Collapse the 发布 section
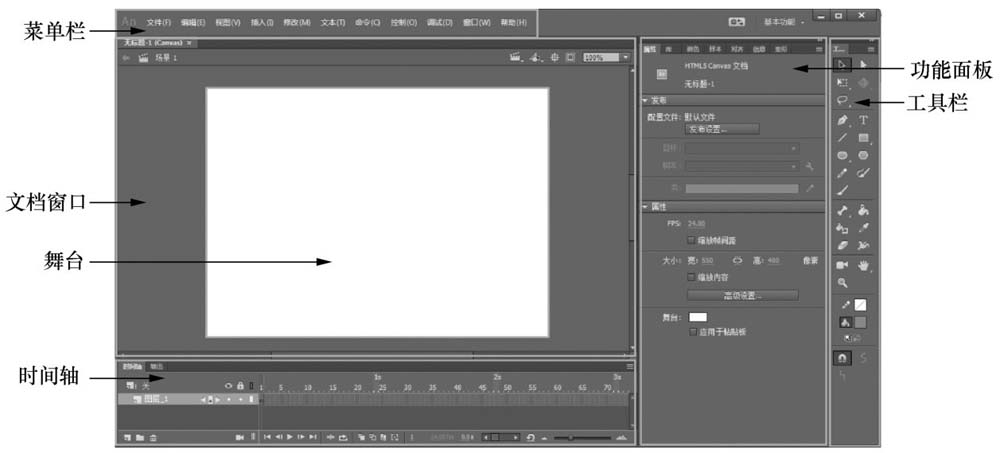The height and width of the screenshot is (453, 1000). [645, 101]
